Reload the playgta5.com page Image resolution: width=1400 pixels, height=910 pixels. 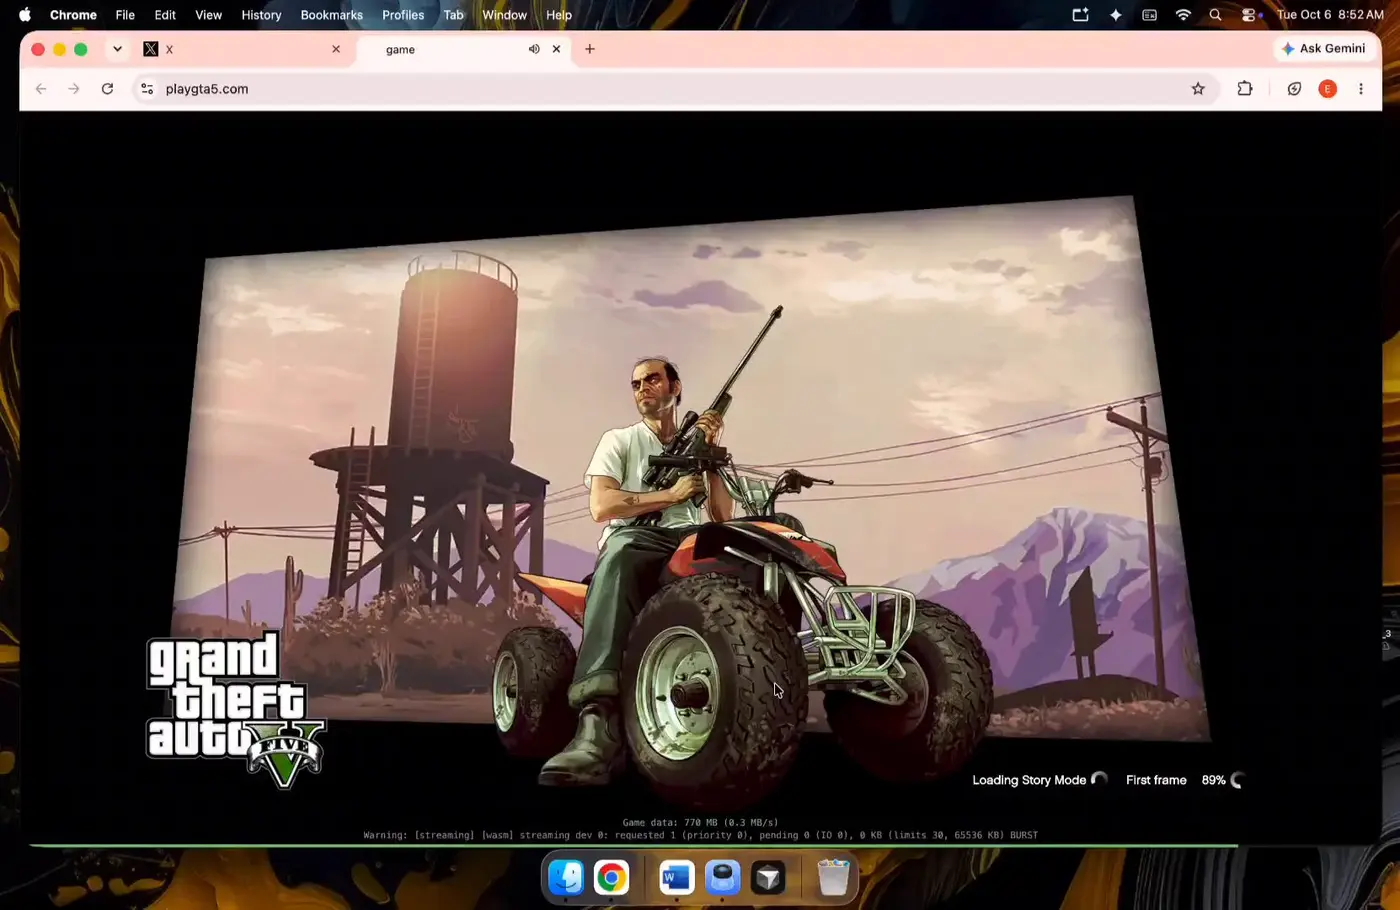[107, 89]
